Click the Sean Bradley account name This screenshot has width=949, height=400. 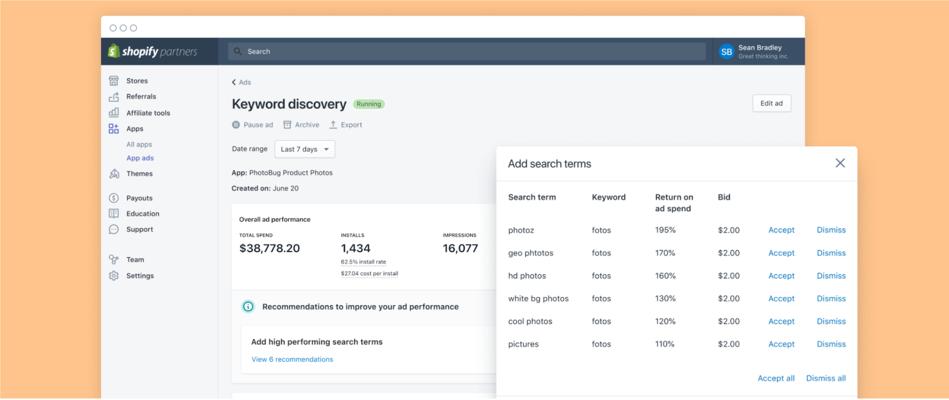760,48
